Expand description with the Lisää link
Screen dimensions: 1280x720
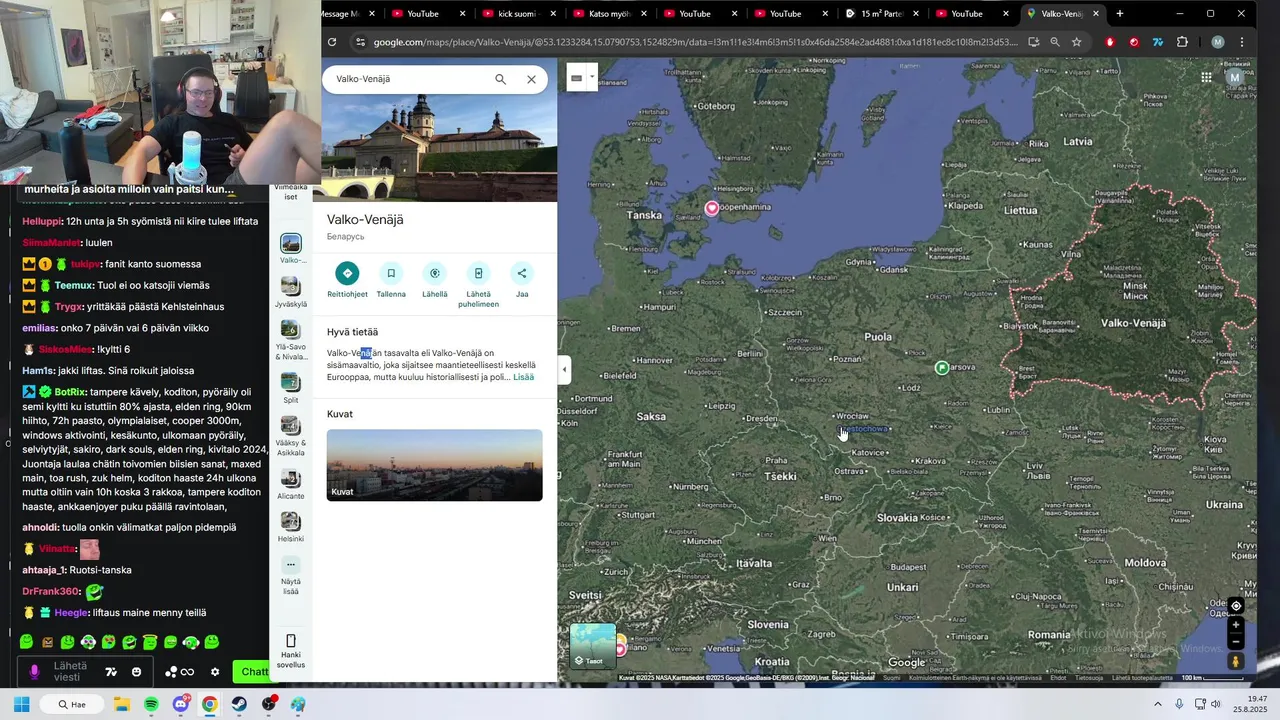523,377
